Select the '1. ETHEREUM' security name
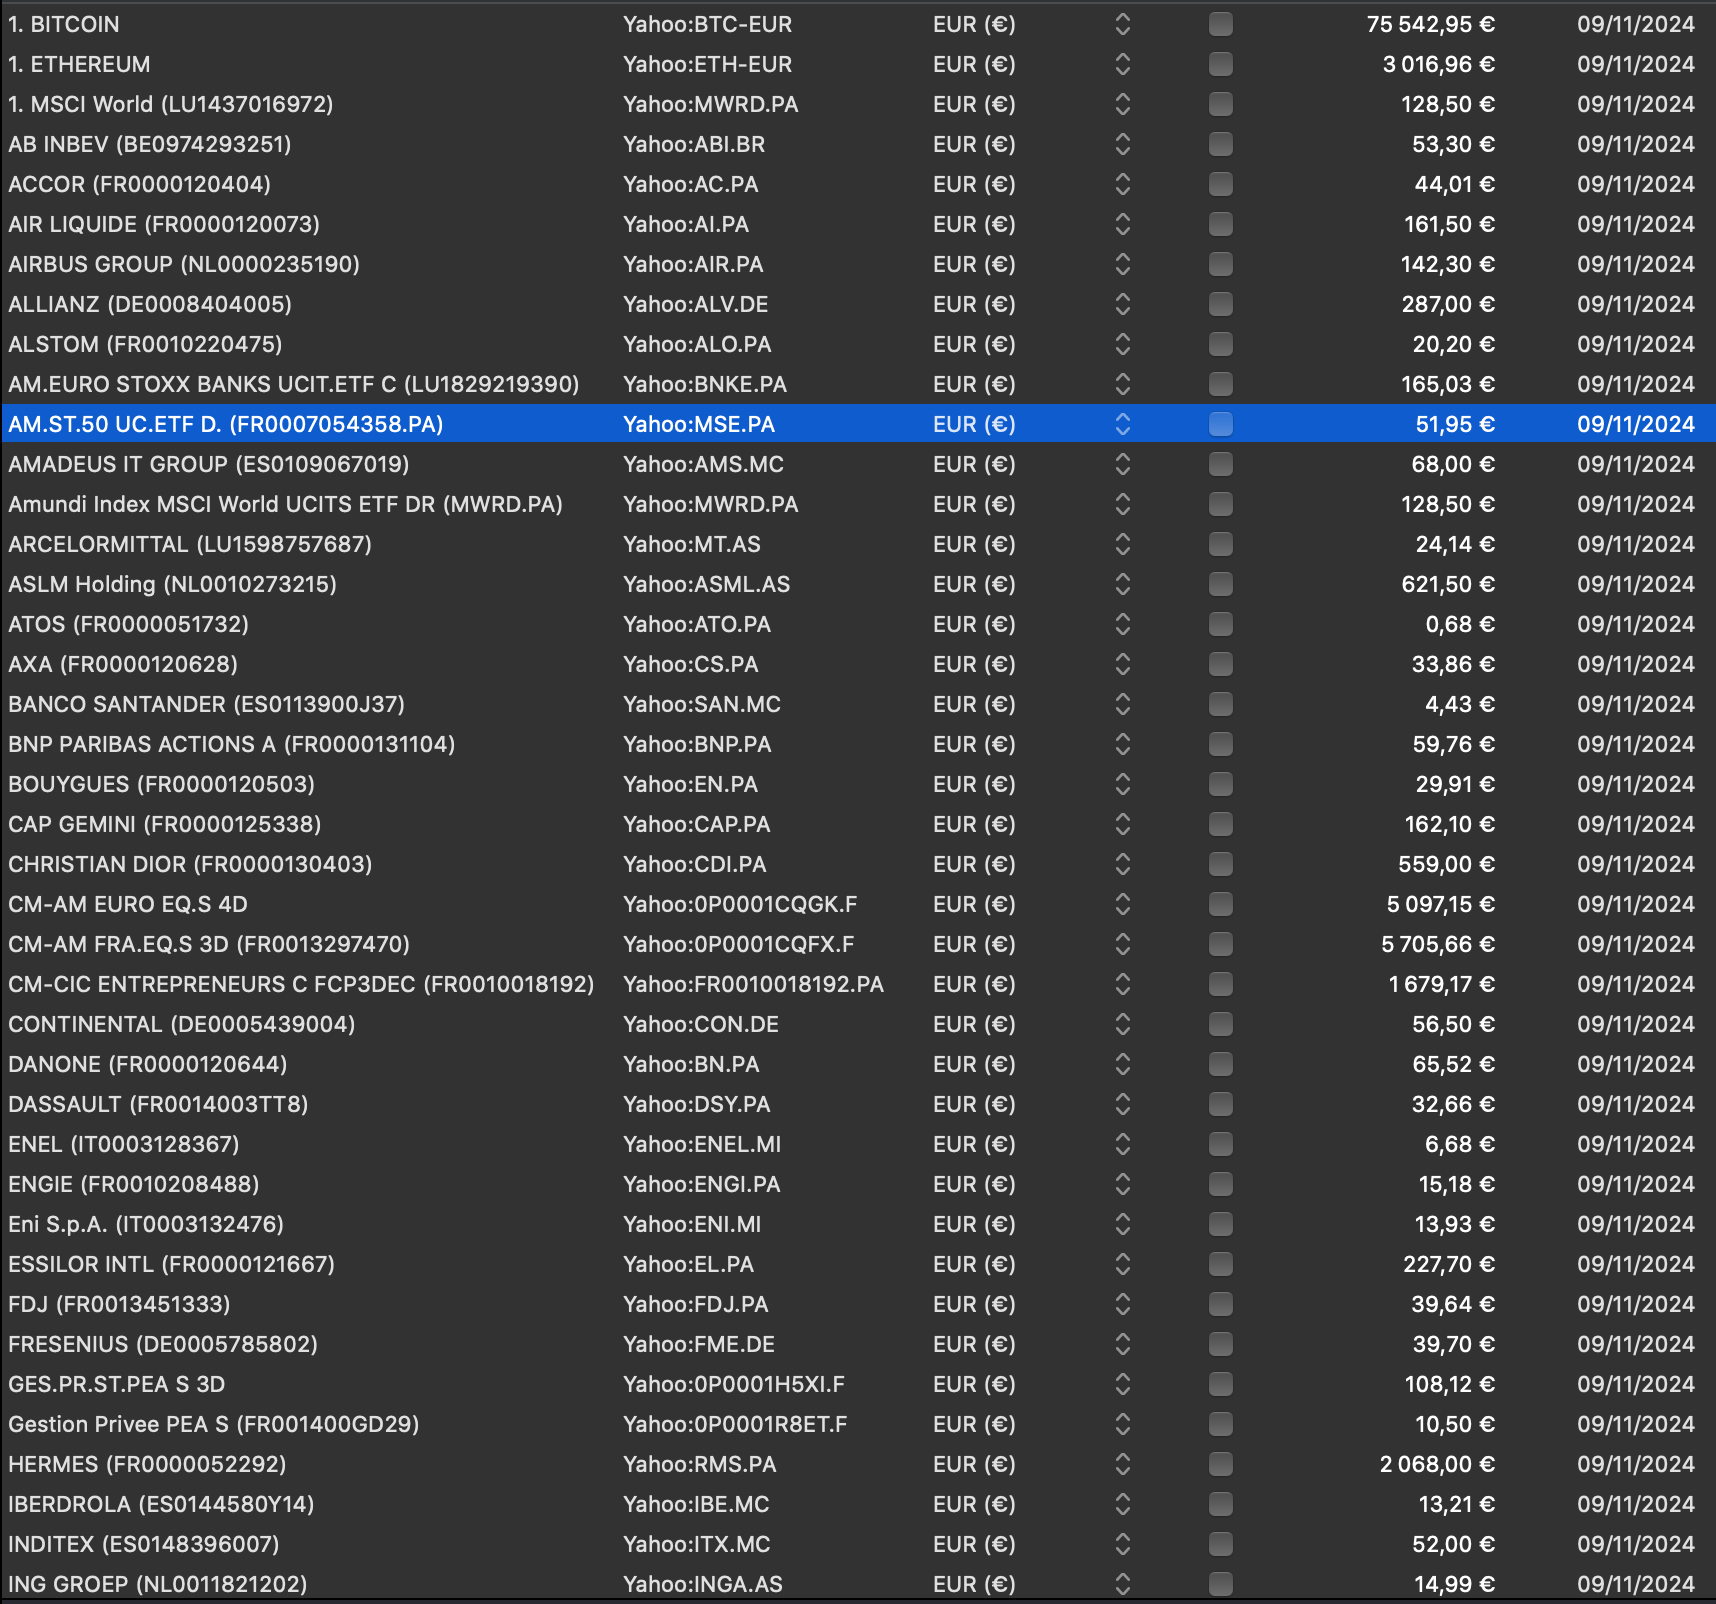1716x1604 pixels. (79, 64)
